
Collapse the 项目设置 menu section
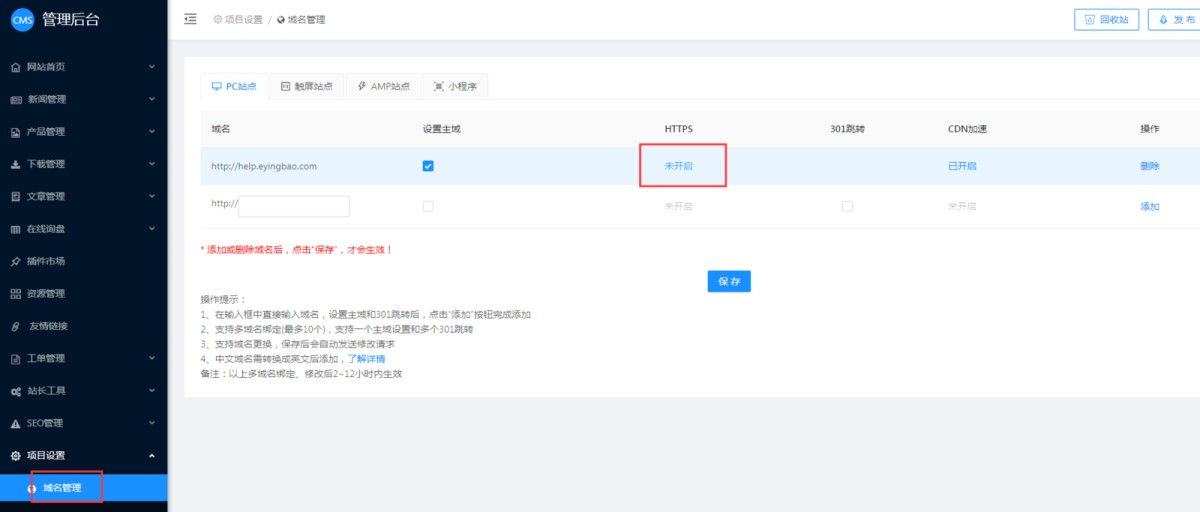[84, 456]
